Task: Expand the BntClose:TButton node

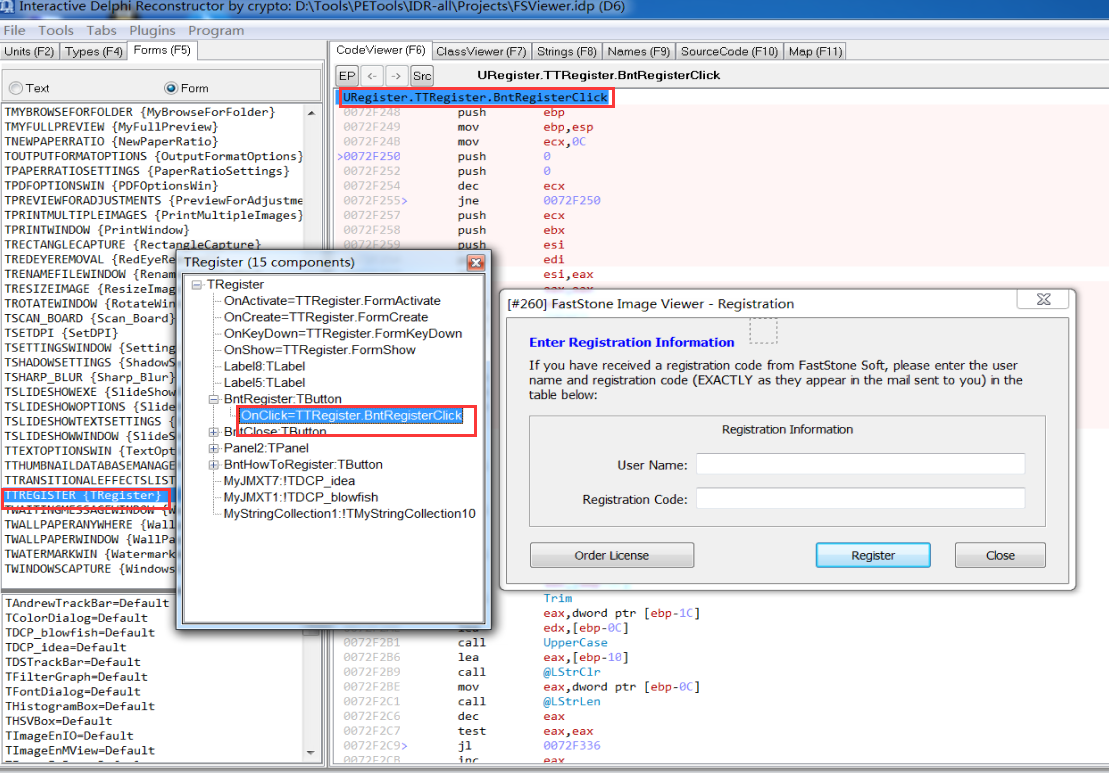Action: coord(214,432)
